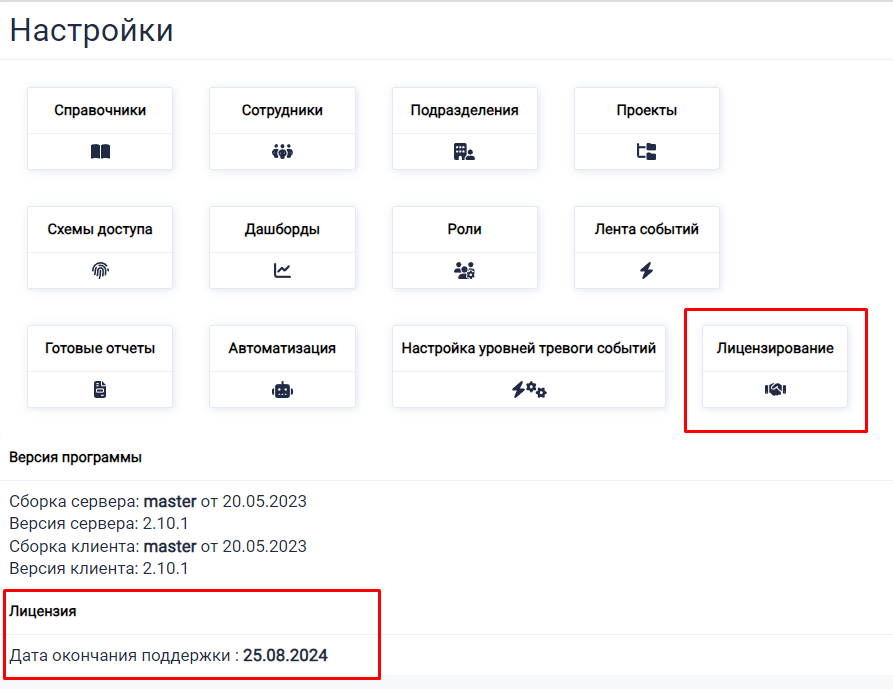Select the book icon under Справочники
Image resolution: width=893 pixels, height=689 pixels.
pos(99,150)
